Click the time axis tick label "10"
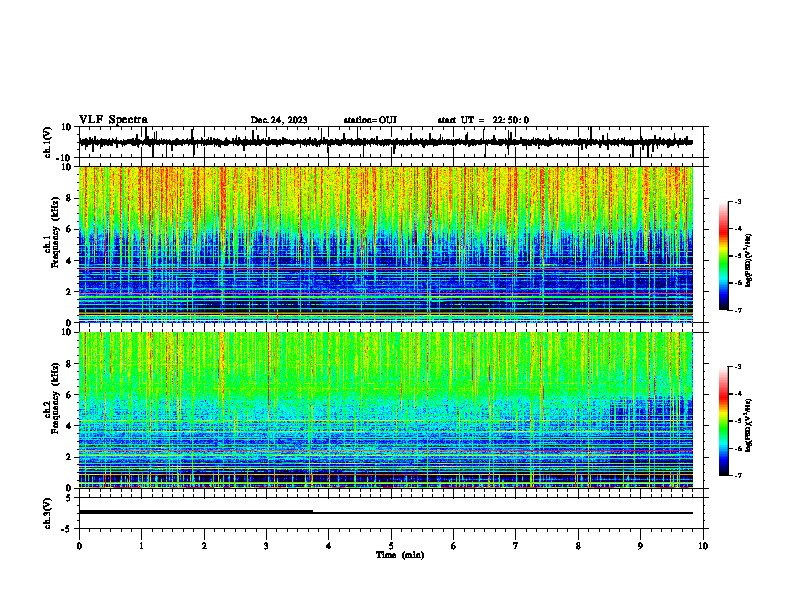Screen dimensions: 792x612 (x=703, y=546)
